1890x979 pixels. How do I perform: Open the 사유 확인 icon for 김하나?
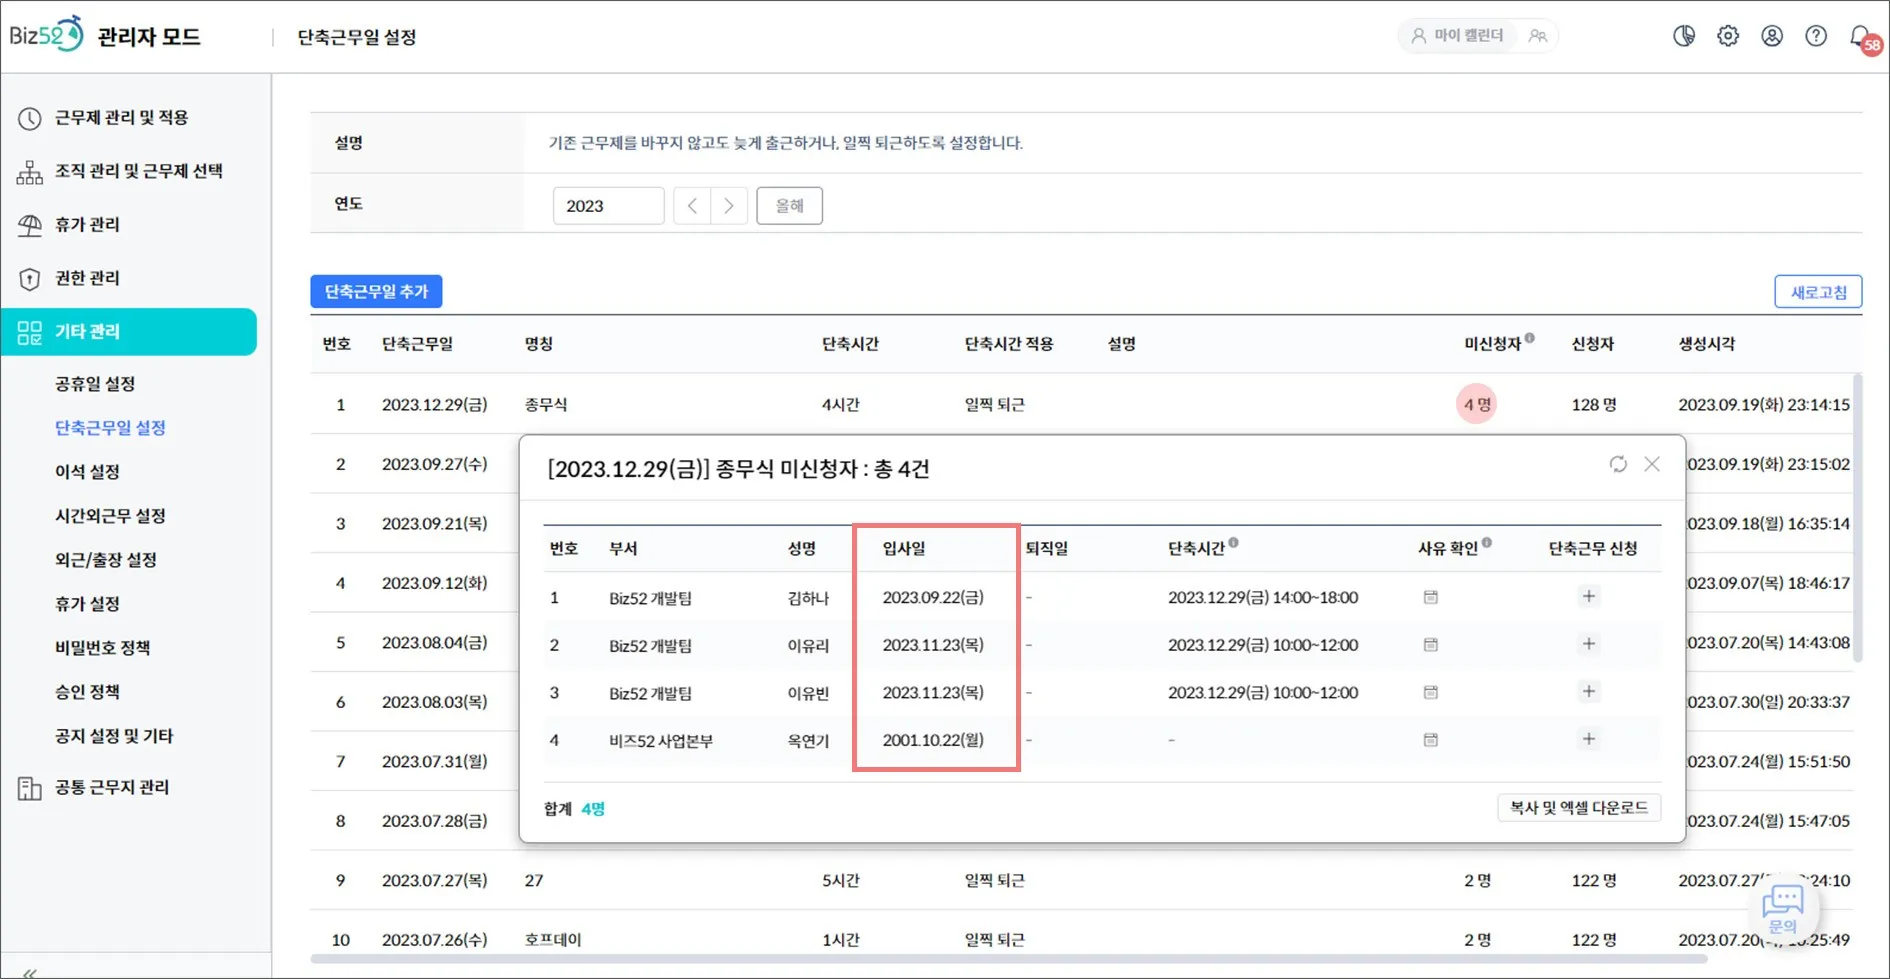coord(1431,597)
